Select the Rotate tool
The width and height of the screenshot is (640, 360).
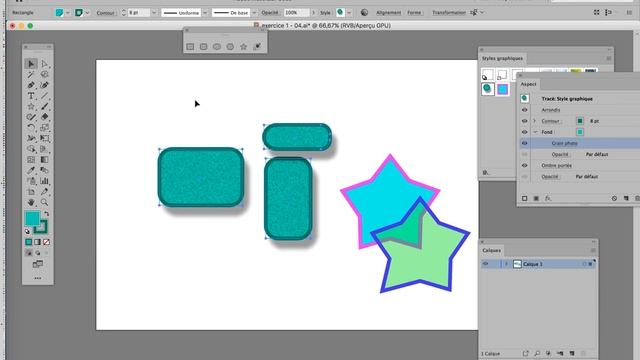click(31, 127)
